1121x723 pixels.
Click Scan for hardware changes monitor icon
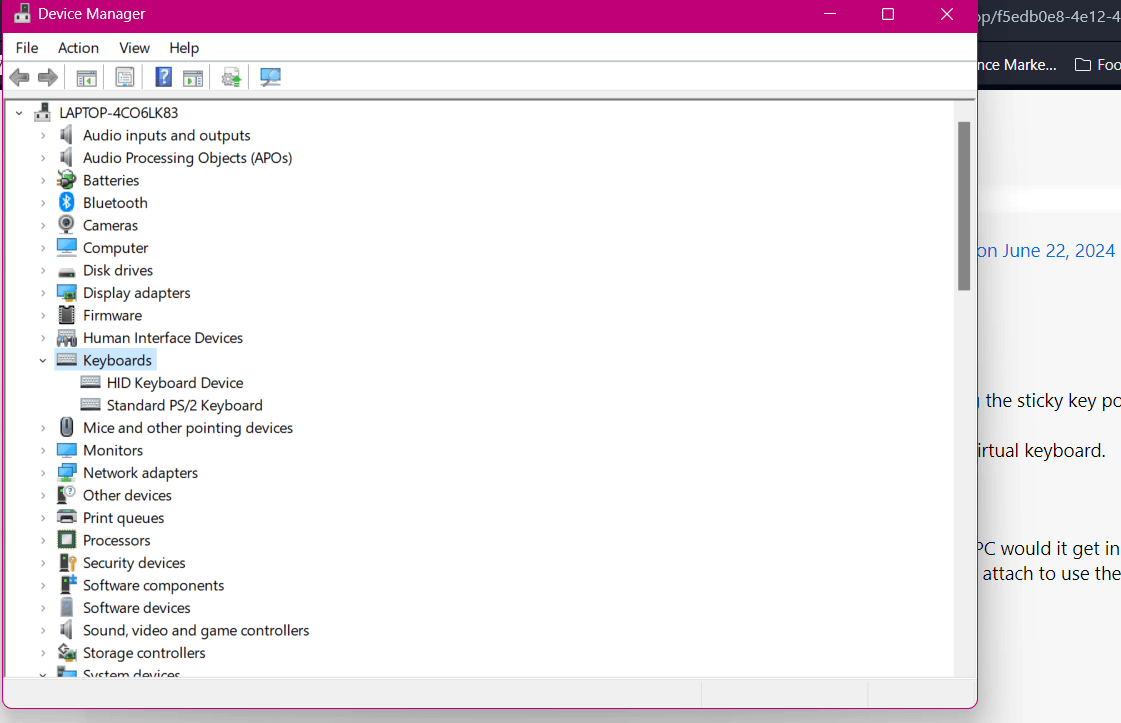270,77
